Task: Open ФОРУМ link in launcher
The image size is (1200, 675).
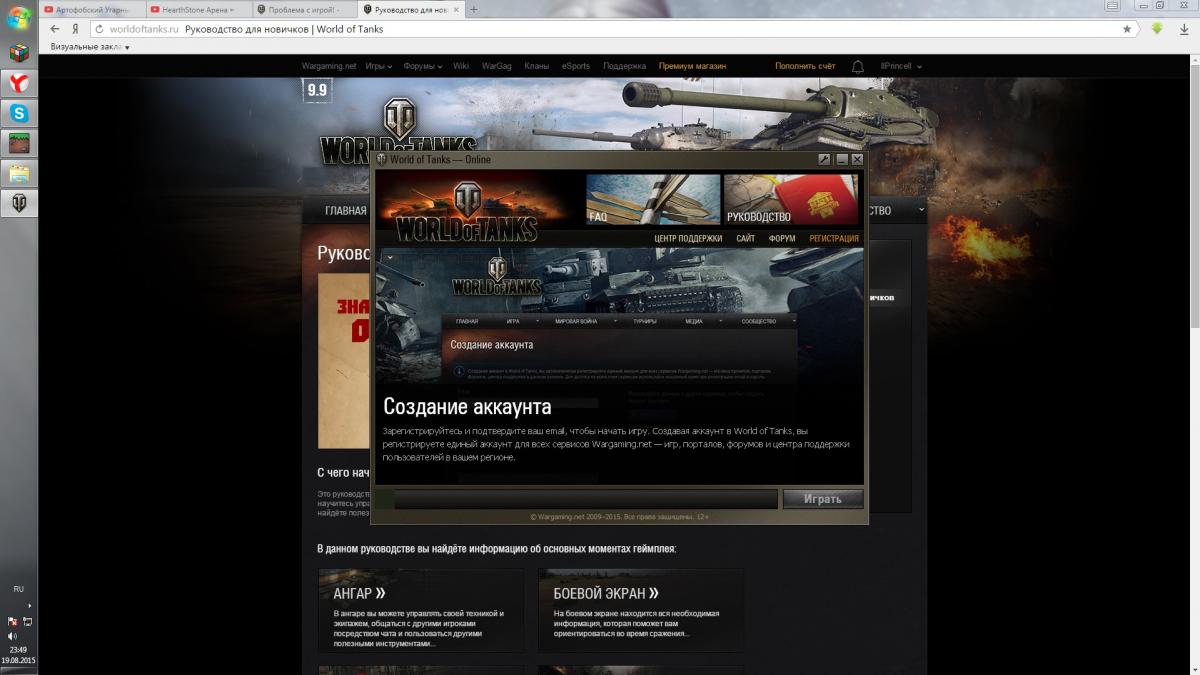Action: point(782,239)
